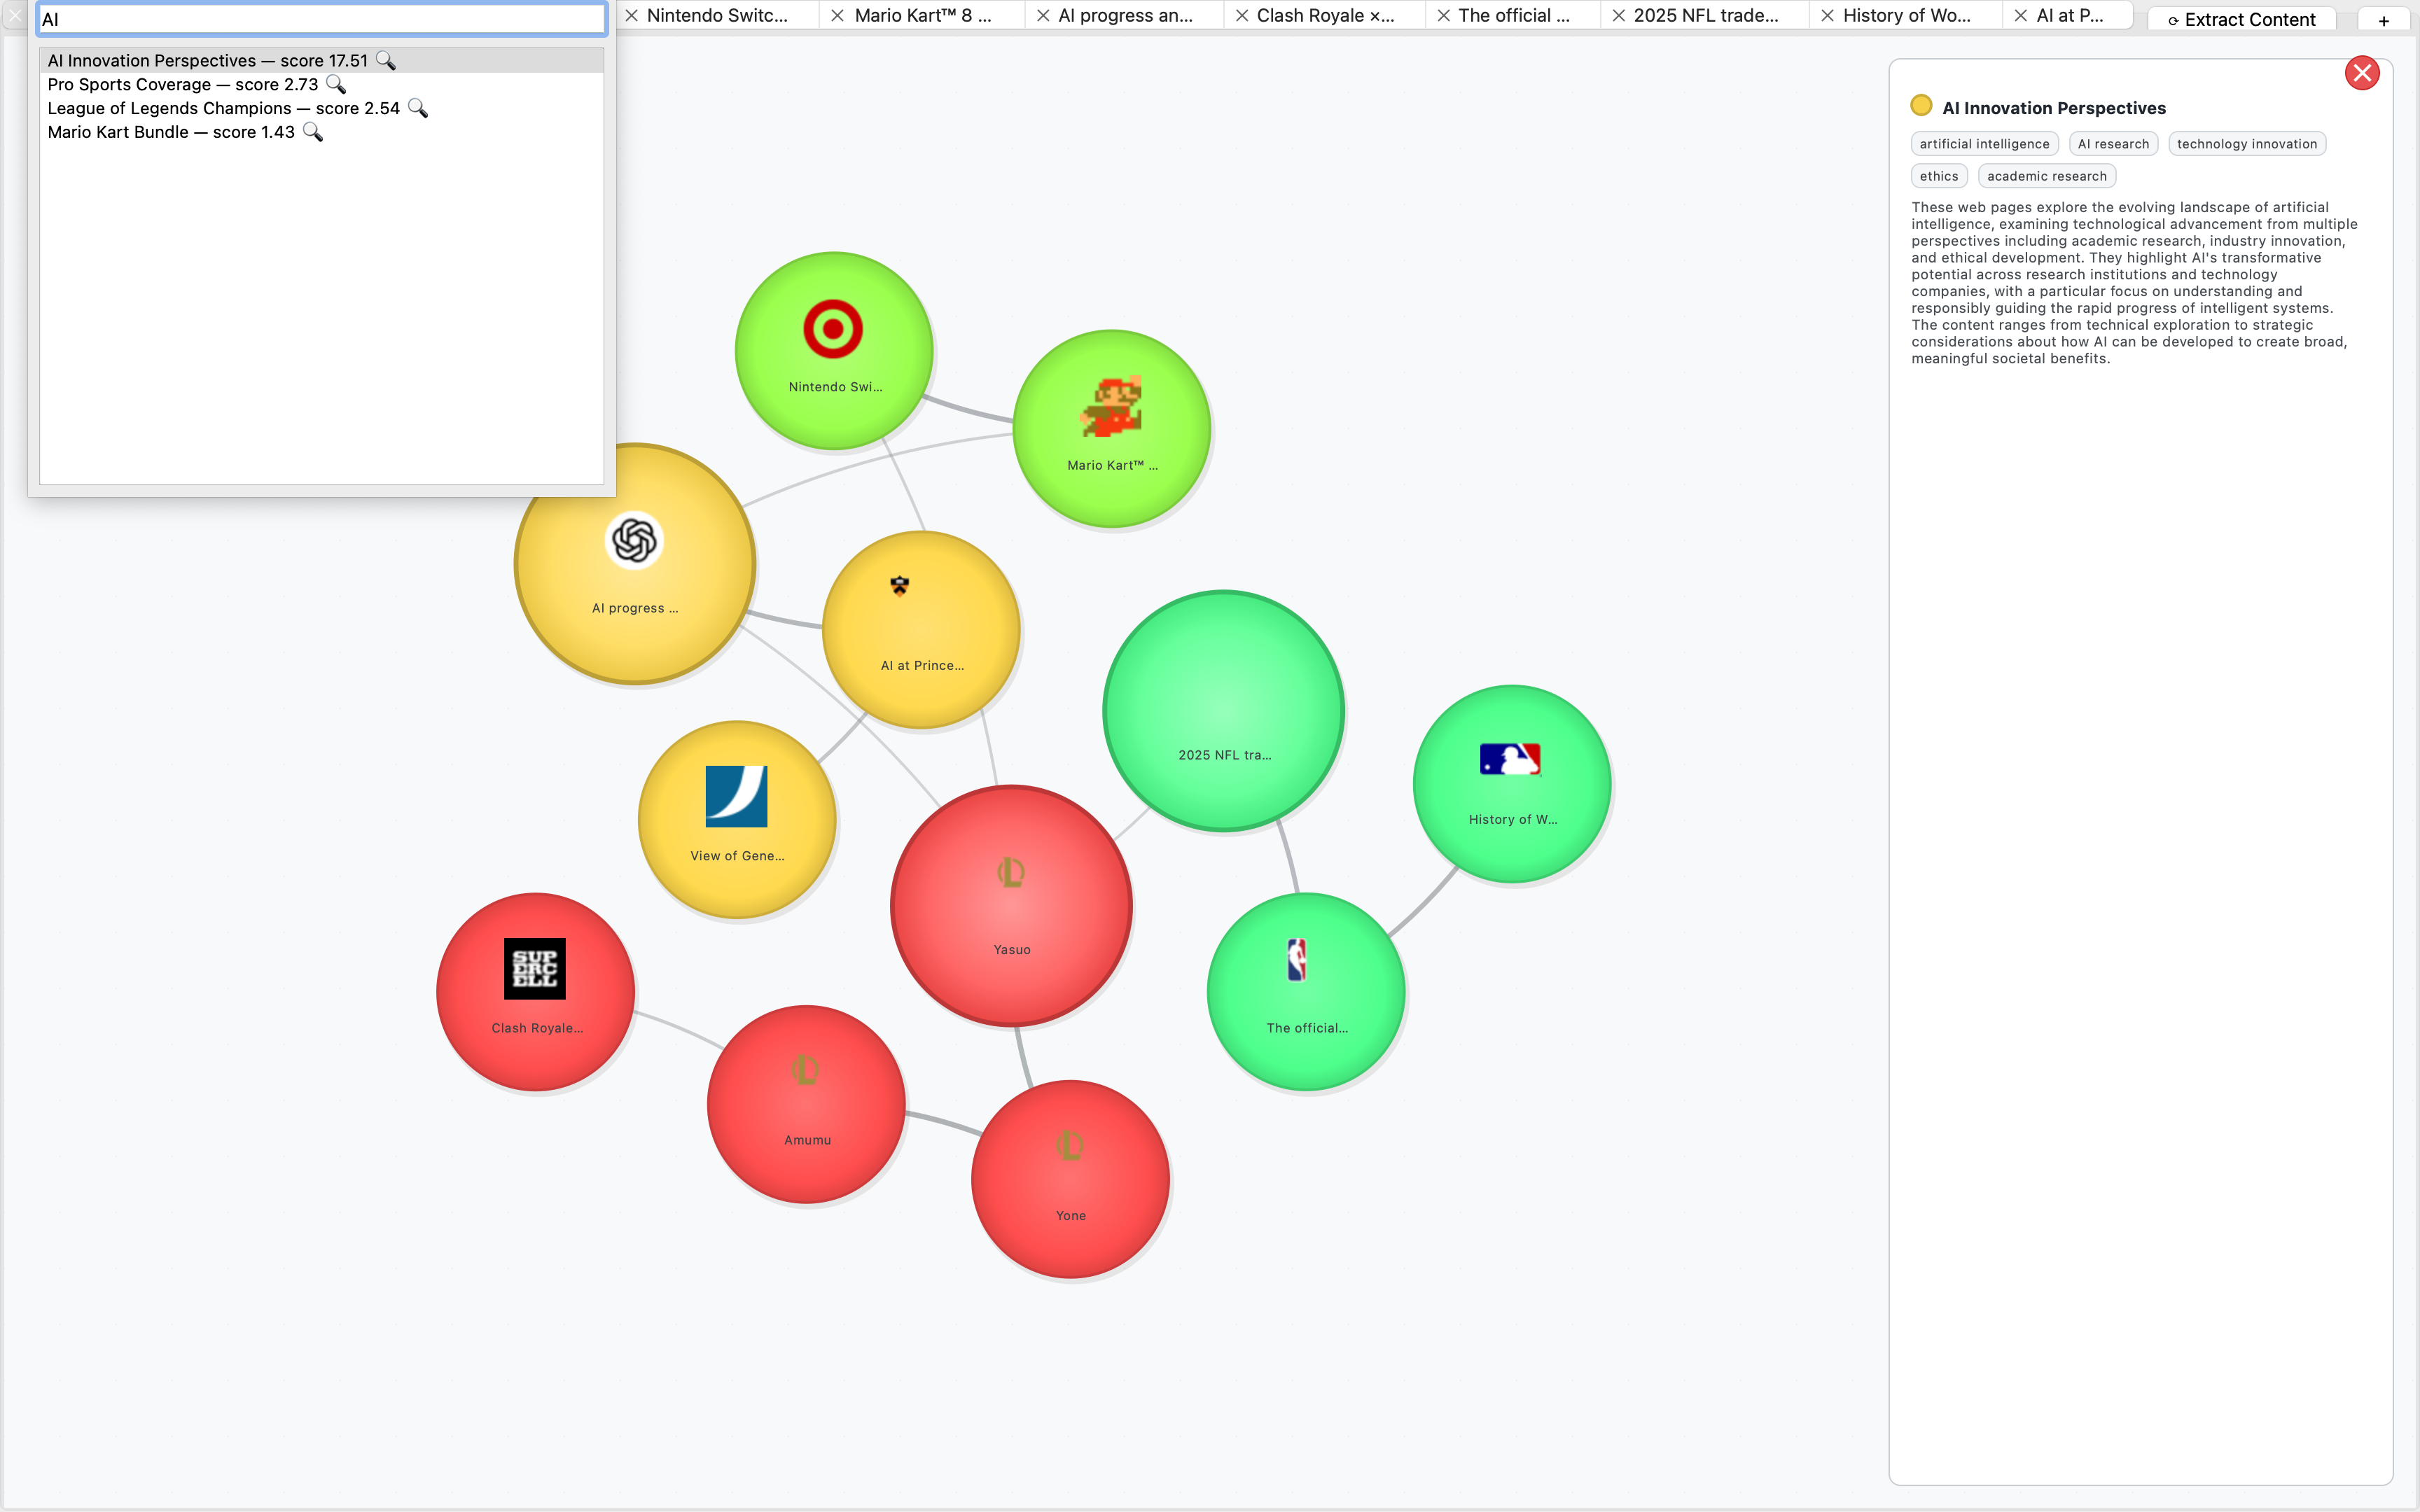Open the History of Wo... tab
The image size is (2420, 1512).
click(1906, 16)
